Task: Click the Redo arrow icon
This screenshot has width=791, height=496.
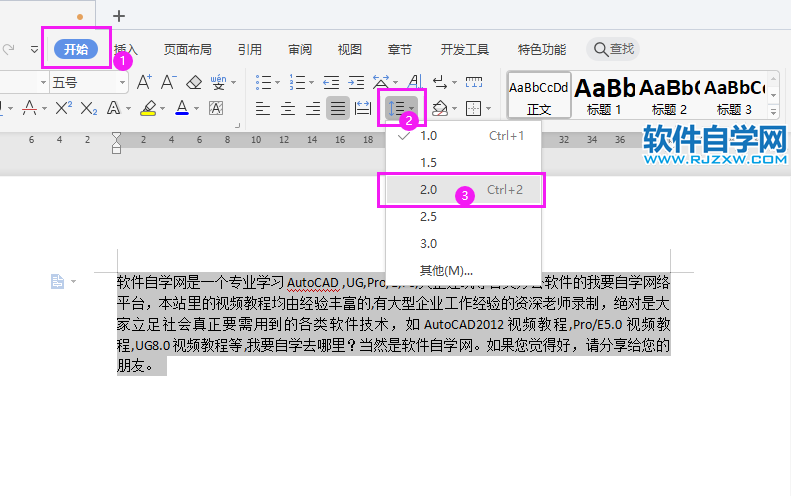Action: (x=8, y=49)
